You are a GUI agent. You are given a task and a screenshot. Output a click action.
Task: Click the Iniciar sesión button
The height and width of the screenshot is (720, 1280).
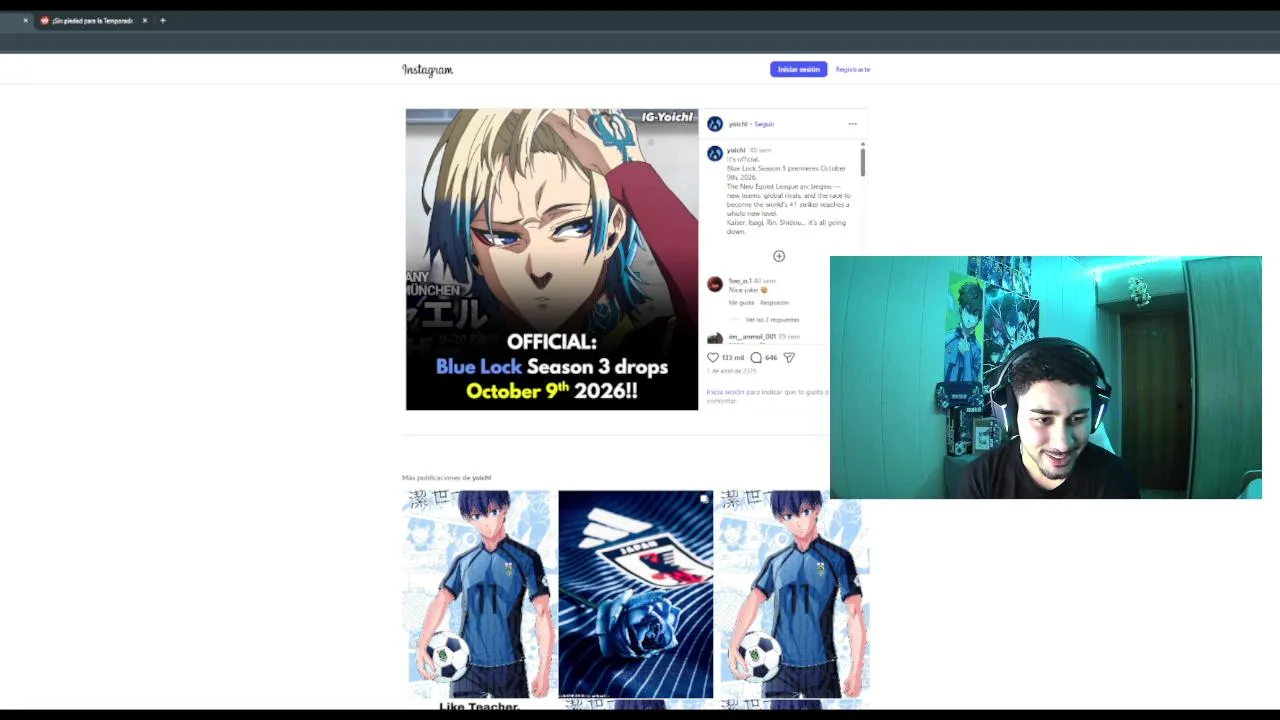tap(798, 69)
